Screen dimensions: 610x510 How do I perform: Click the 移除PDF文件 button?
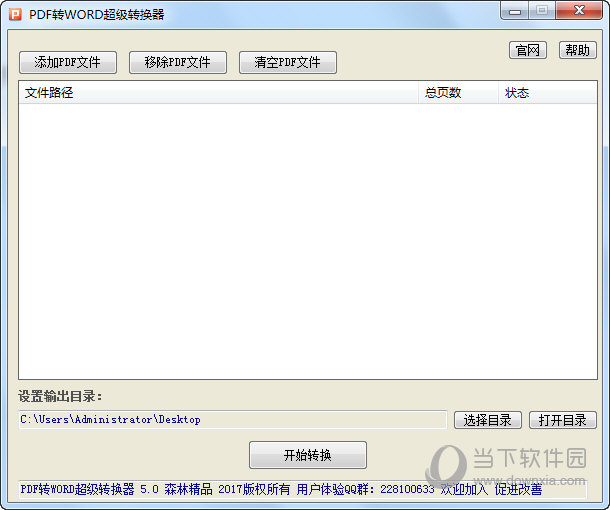pyautogui.click(x=178, y=62)
